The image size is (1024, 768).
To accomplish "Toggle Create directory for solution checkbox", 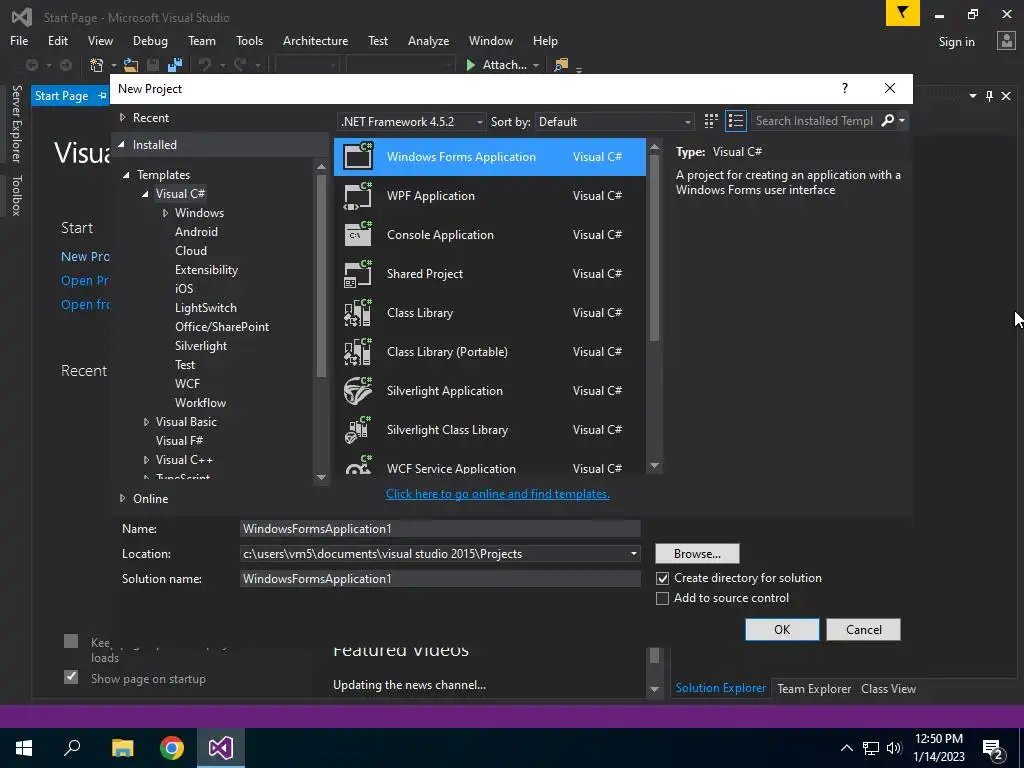I will click(662, 579).
